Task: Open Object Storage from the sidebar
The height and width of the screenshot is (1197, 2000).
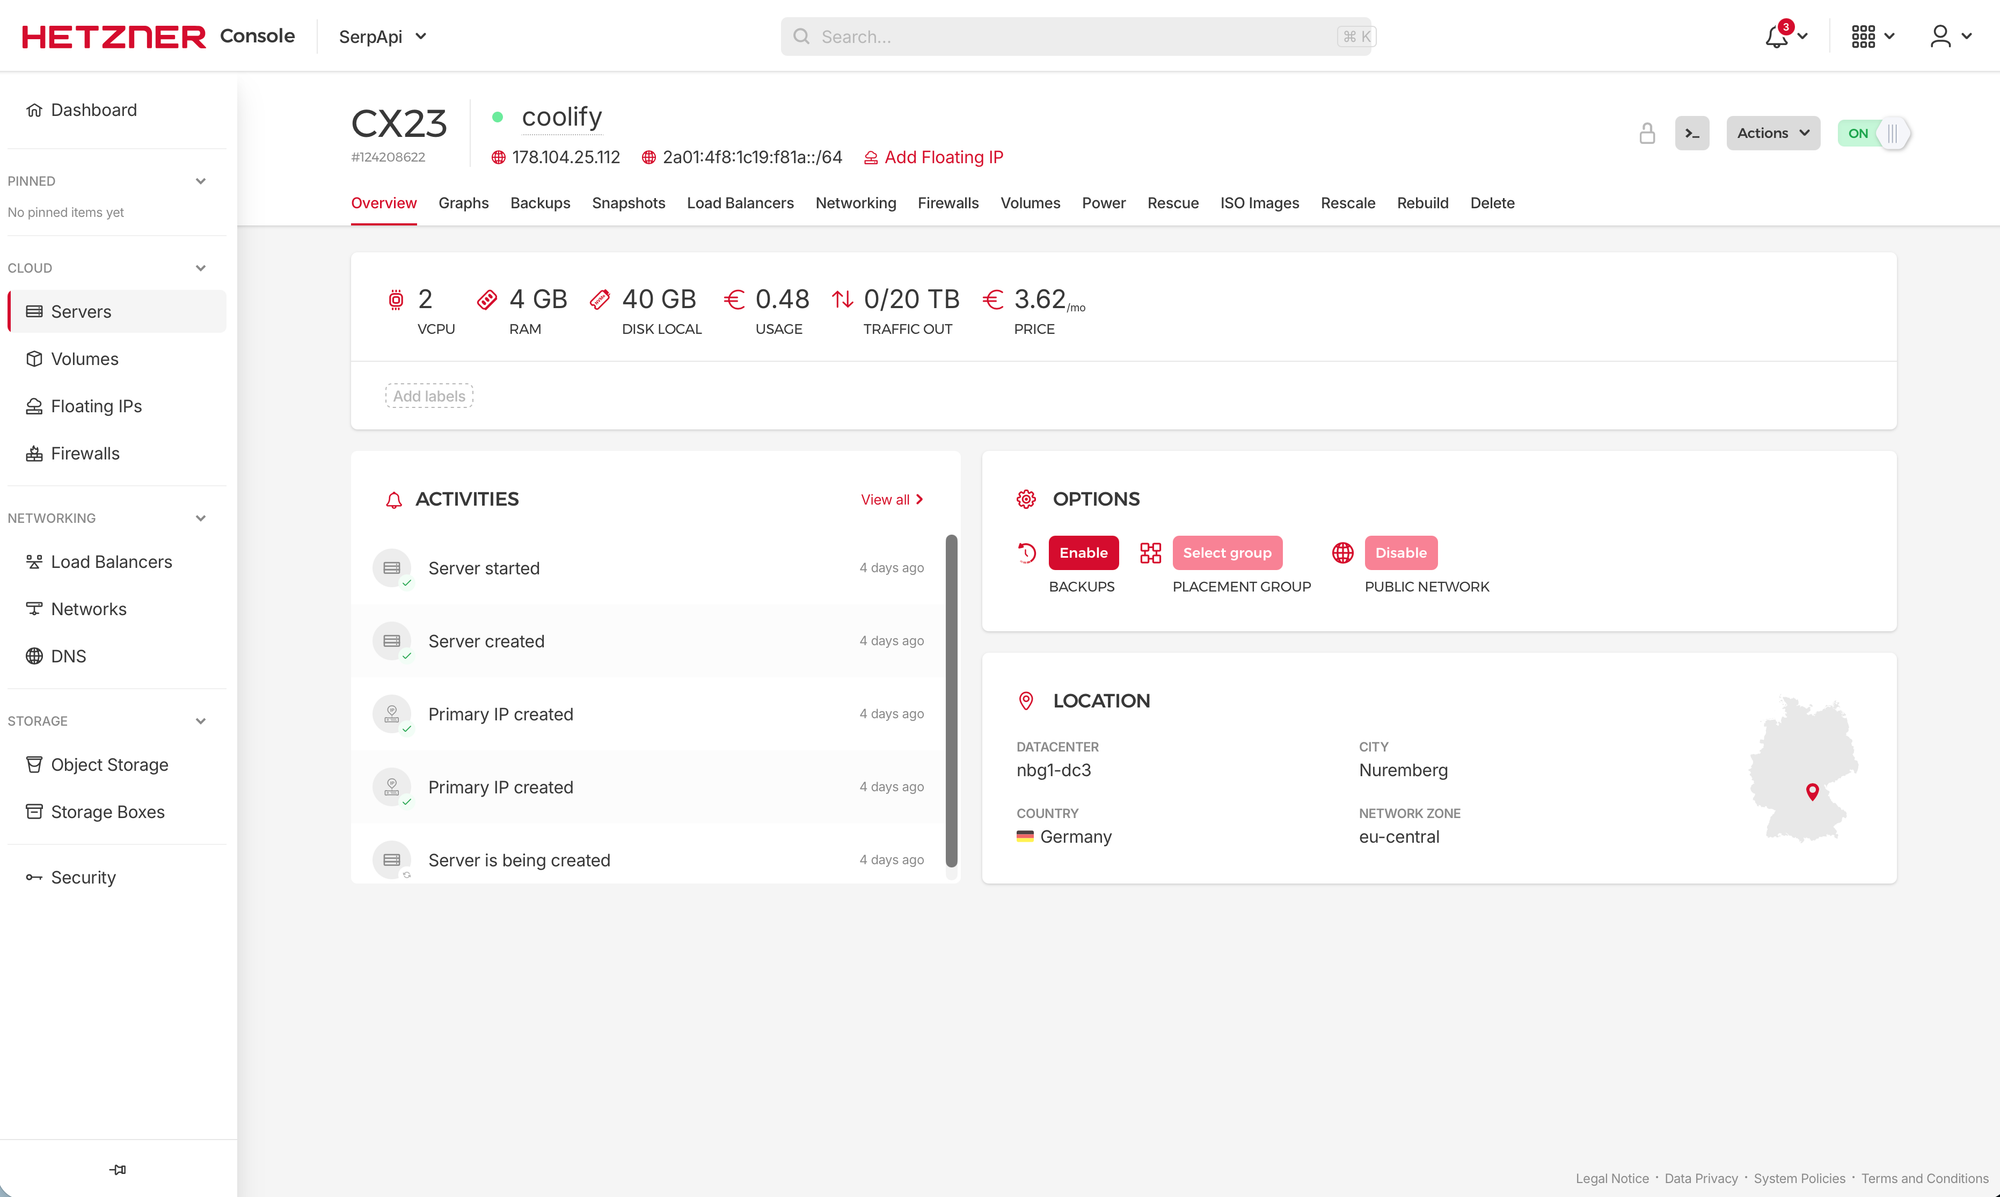Action: pos(109,764)
